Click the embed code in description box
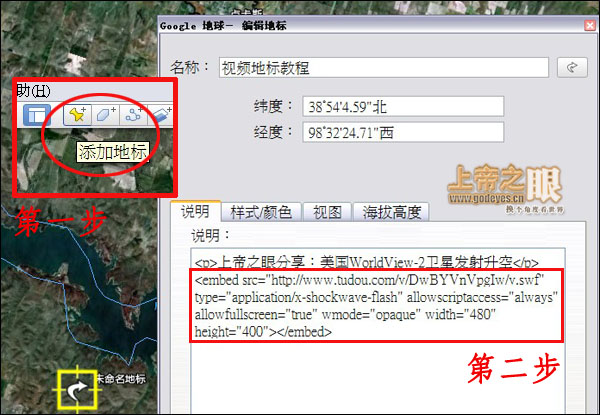Screen dimensions: 600x415 point(377,306)
